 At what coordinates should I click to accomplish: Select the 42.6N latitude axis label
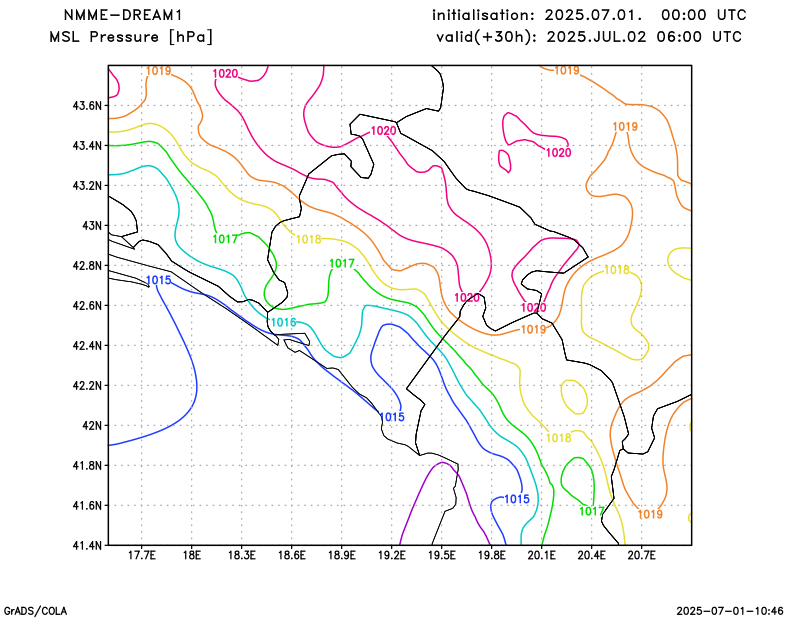click(x=88, y=306)
